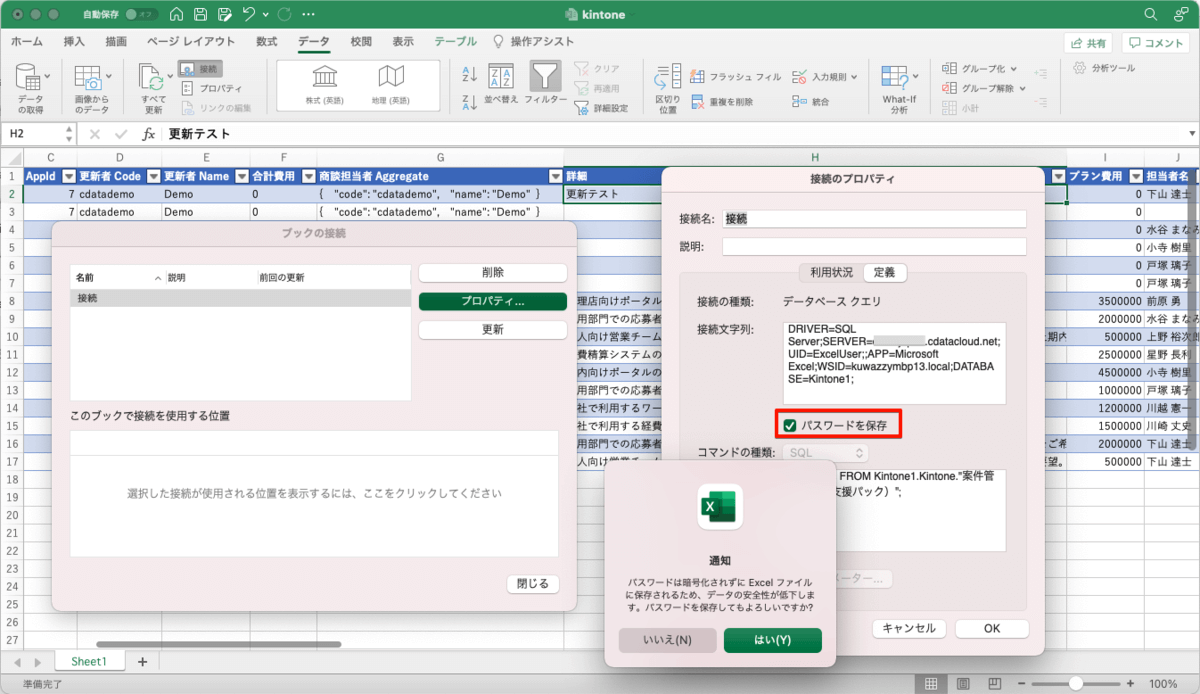Image resolution: width=1200 pixels, height=694 pixels.
Task: Click キャンセル in properties dialog
Action: (910, 629)
